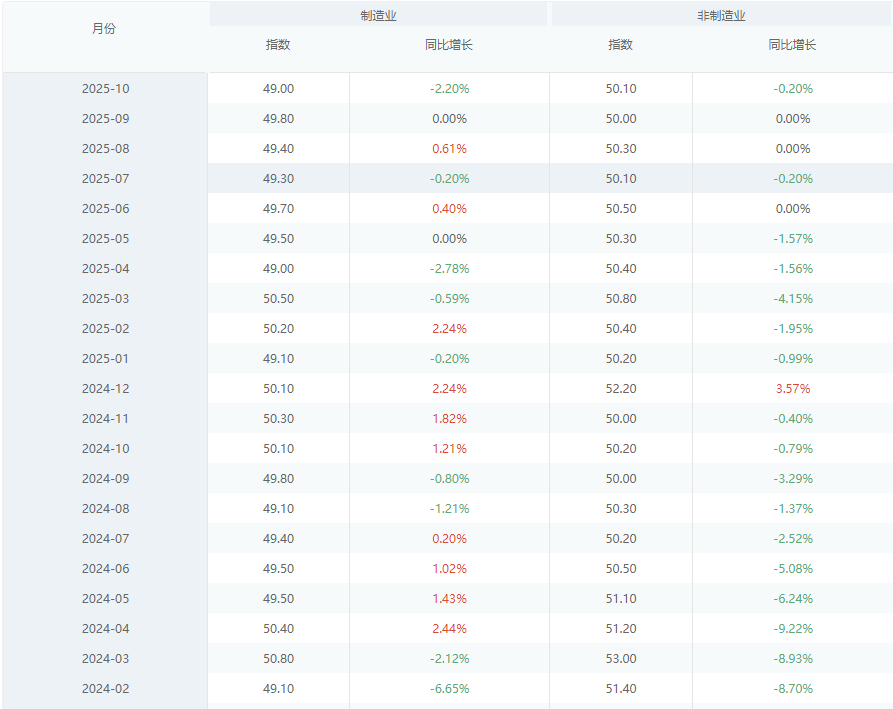Select the 2025-10 month row cell
The image size is (893, 709).
(x=105, y=89)
